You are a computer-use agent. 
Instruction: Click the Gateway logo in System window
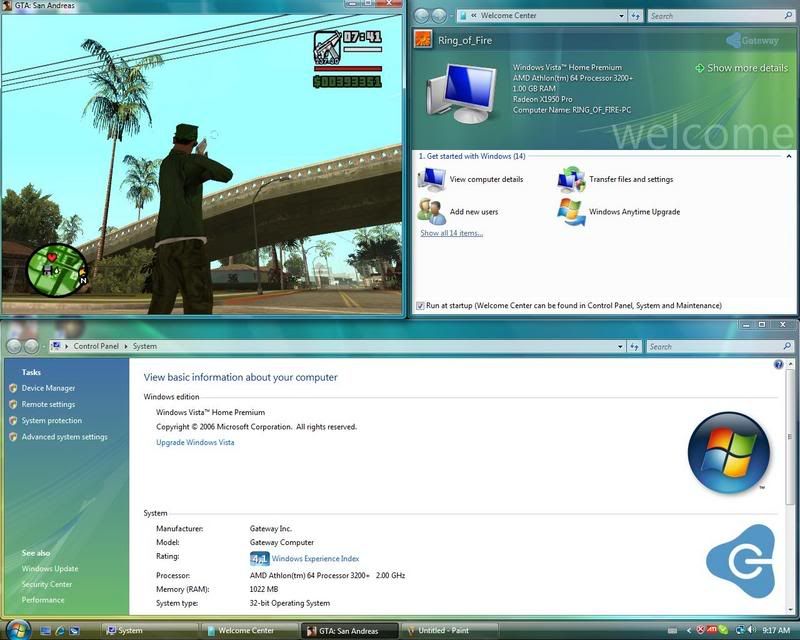coord(741,561)
